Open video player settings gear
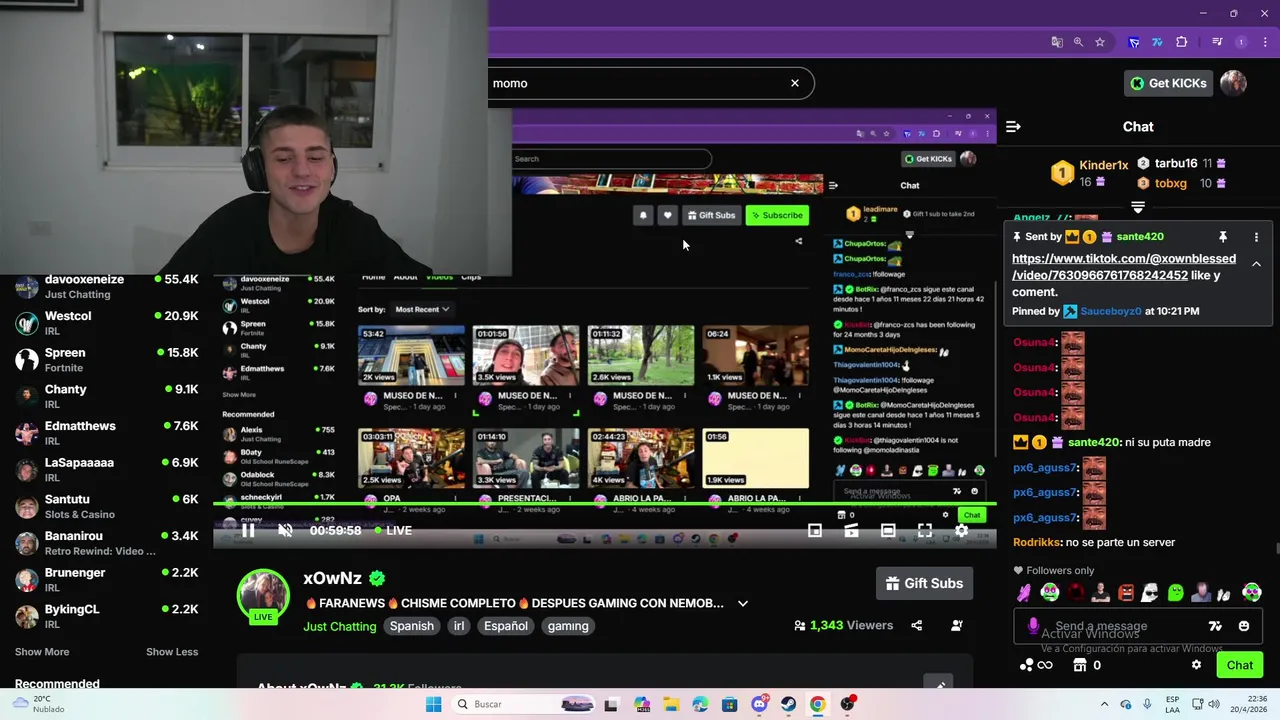 (x=961, y=530)
